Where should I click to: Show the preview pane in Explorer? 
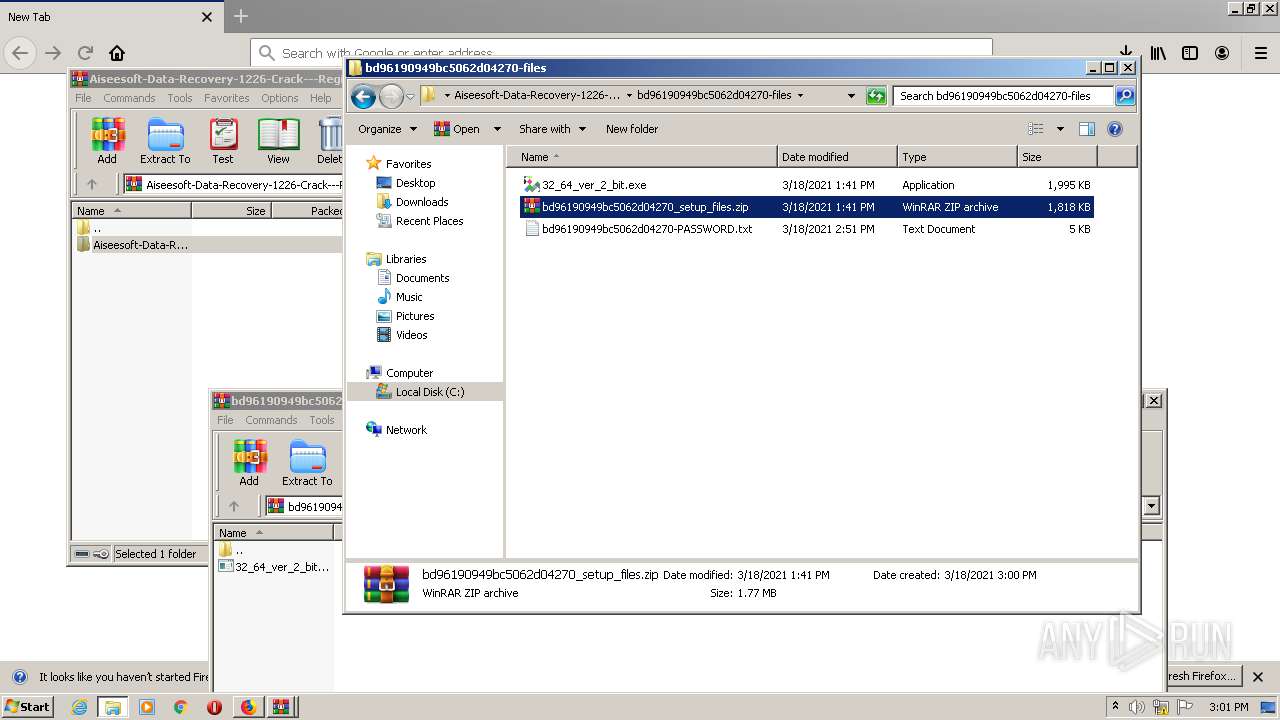tap(1087, 129)
